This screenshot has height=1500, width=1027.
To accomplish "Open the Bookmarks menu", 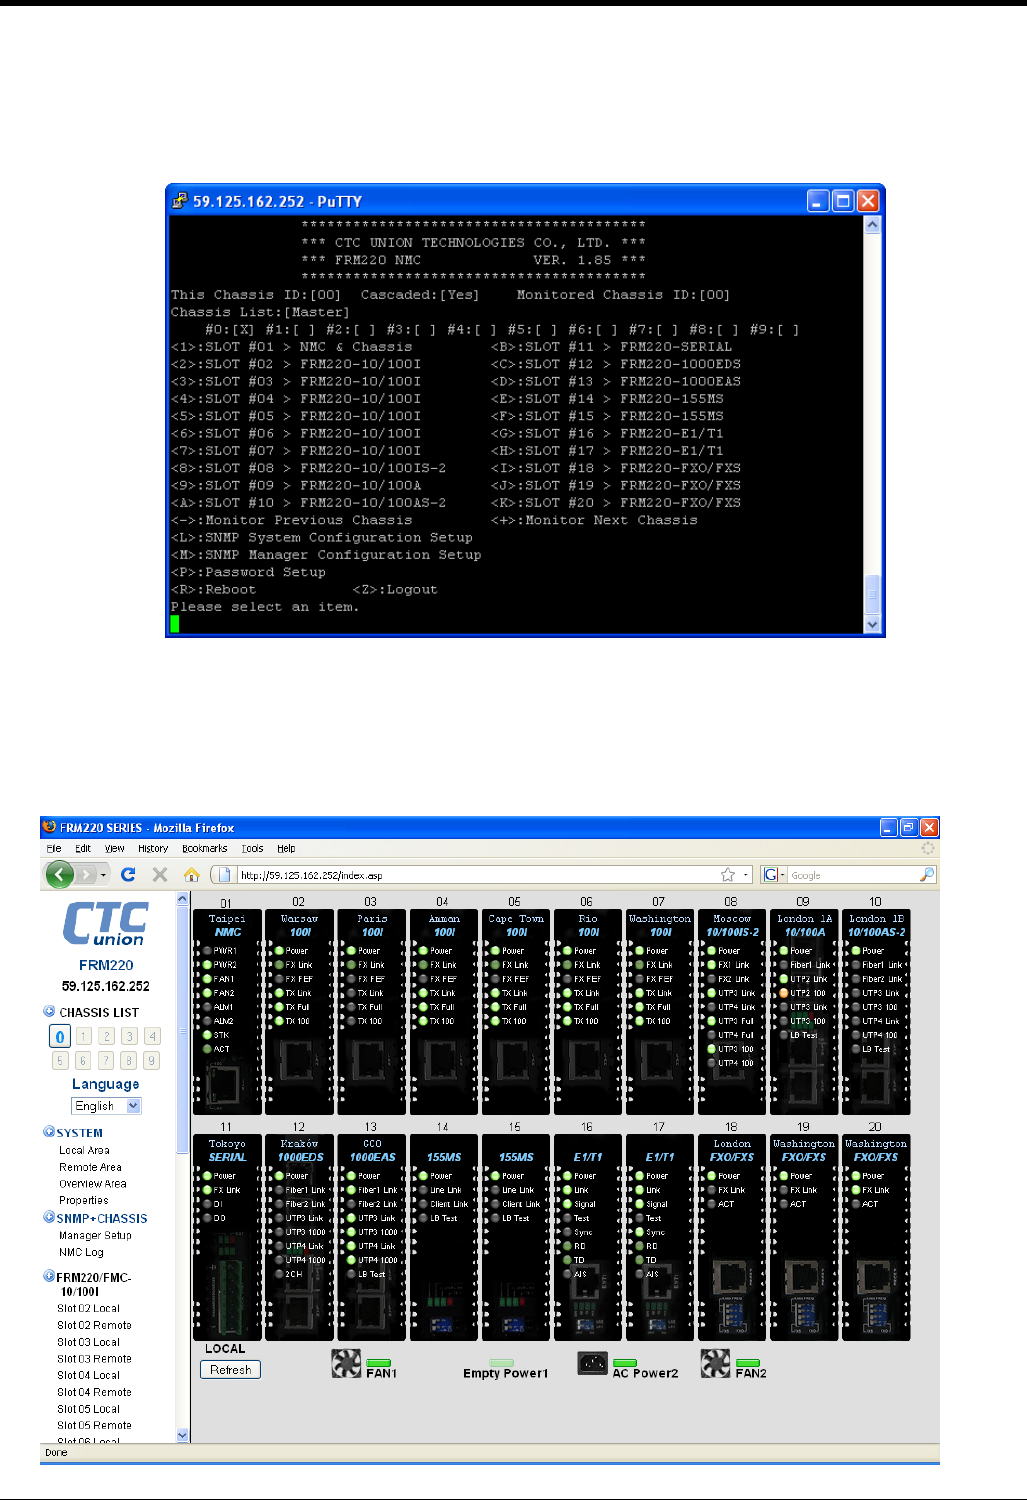I will [204, 848].
